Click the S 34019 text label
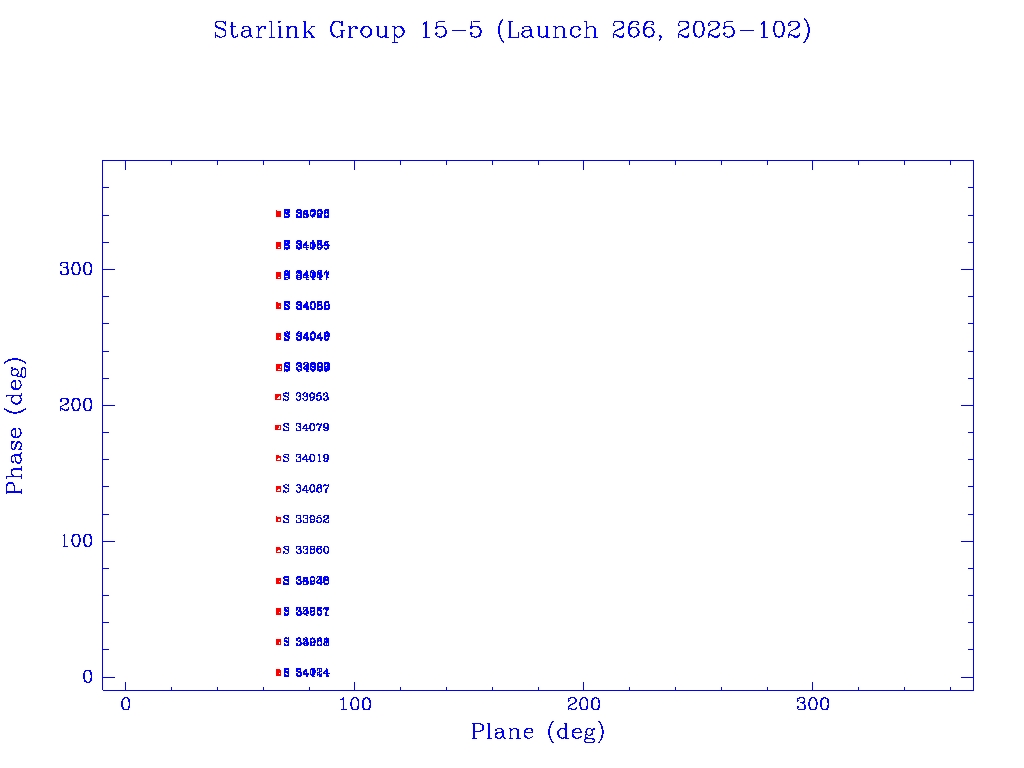Screen dimensions: 1024x768 [307, 458]
